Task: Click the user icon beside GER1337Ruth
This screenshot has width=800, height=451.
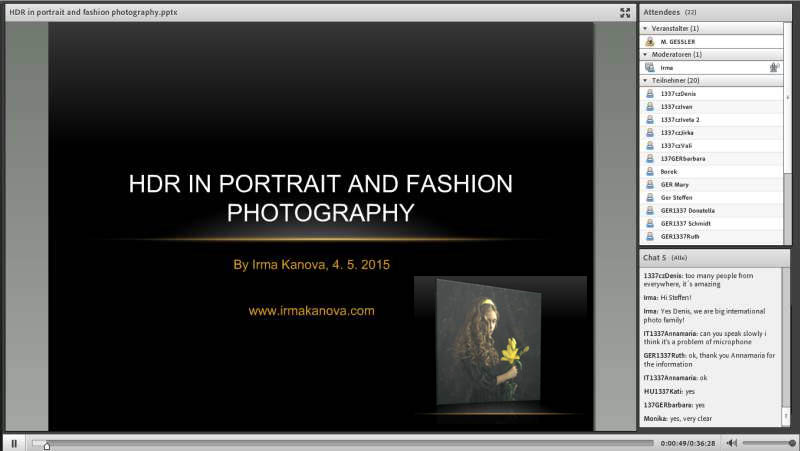Action: 650,236
